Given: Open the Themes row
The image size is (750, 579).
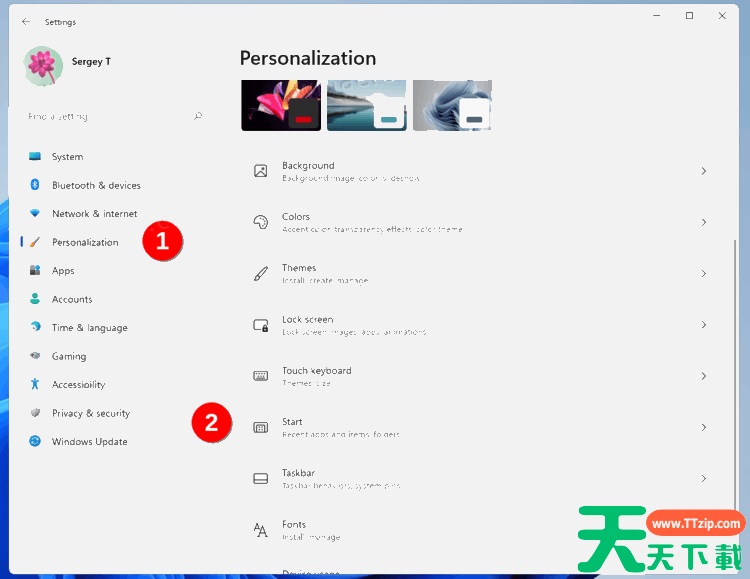Looking at the screenshot, I should (480, 273).
